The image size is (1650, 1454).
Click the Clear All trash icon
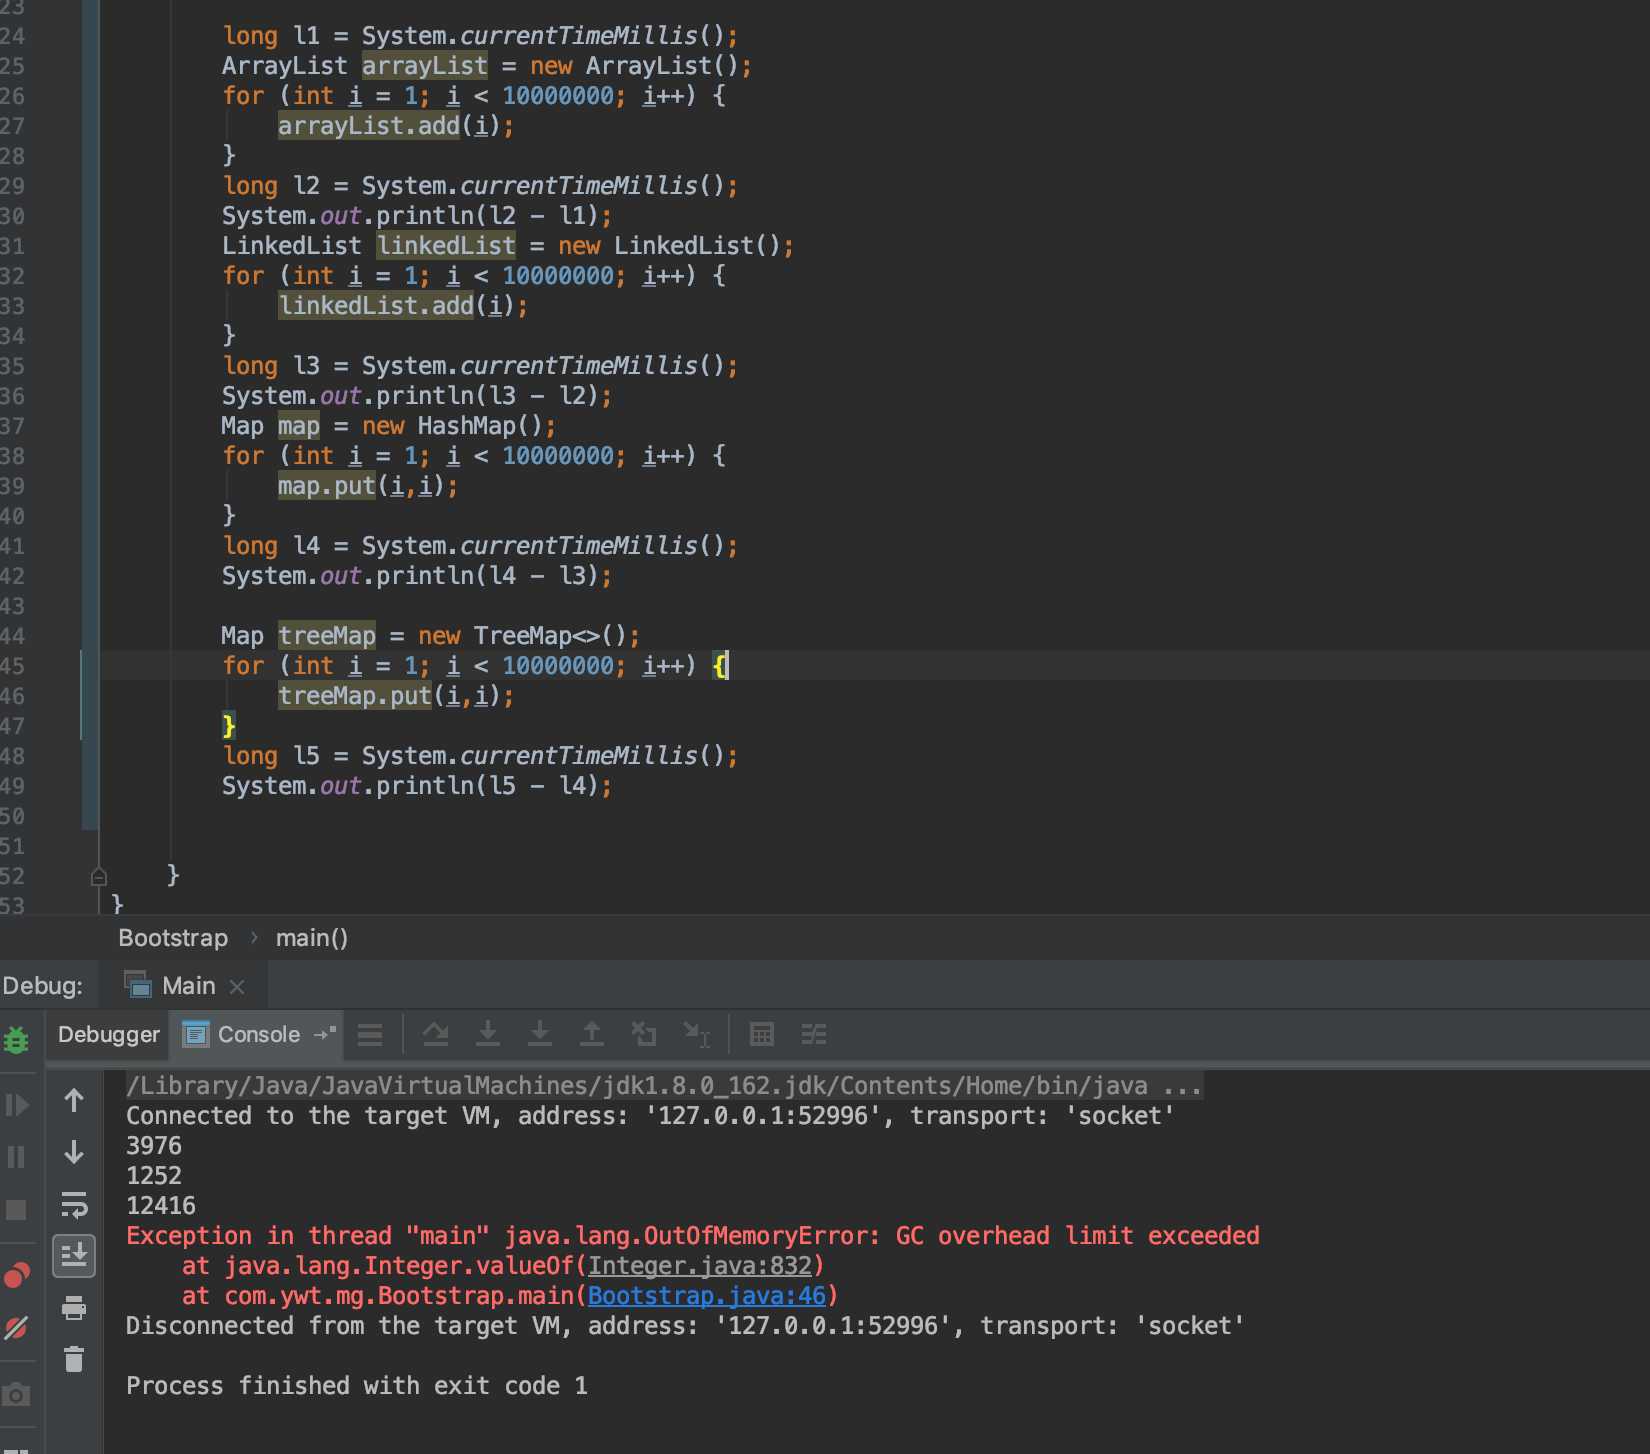pos(74,1359)
